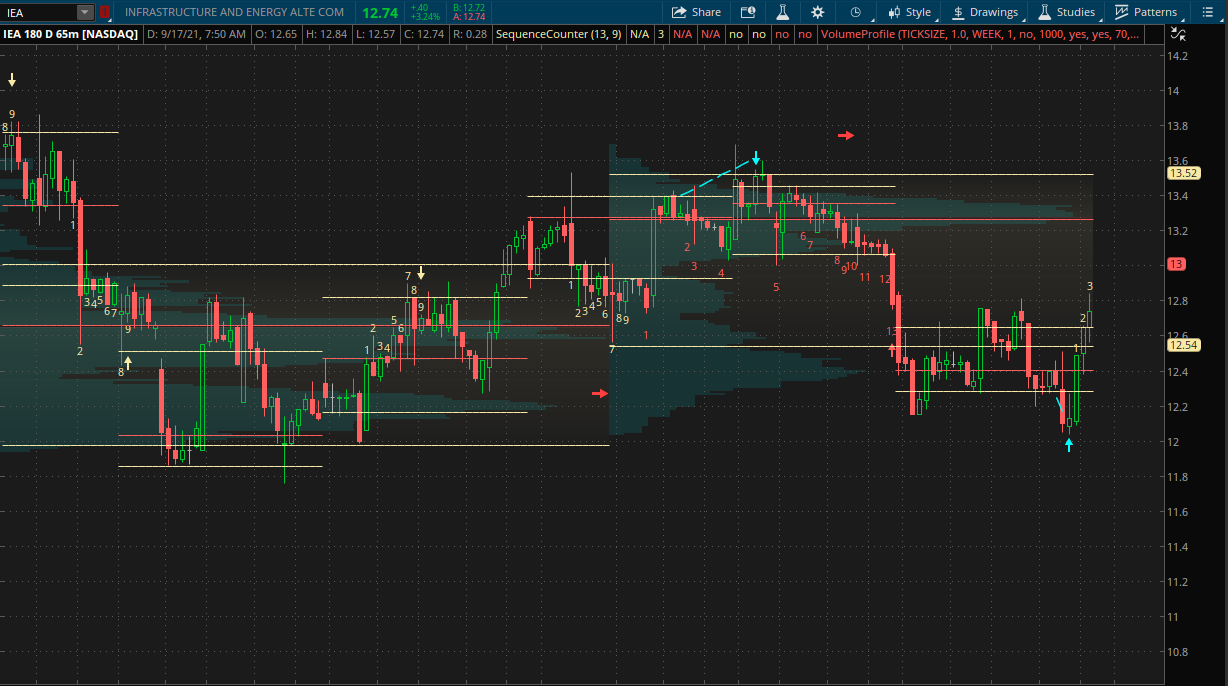Open the chart list menu icon
This screenshot has width=1228, height=686.
pyautogui.click(x=1206, y=12)
